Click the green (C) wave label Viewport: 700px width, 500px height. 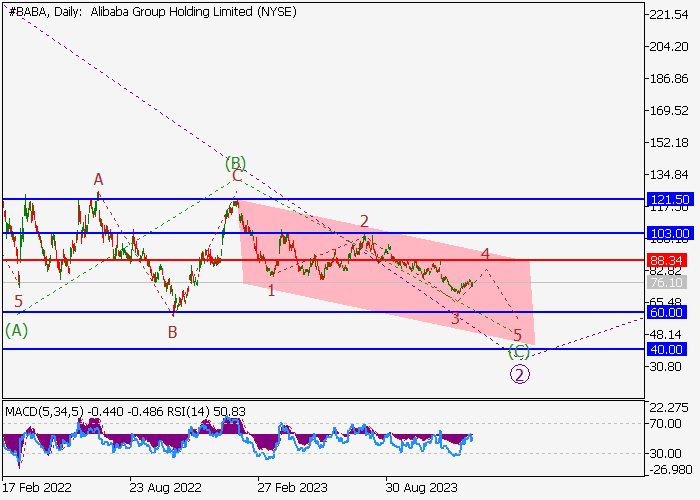point(518,351)
